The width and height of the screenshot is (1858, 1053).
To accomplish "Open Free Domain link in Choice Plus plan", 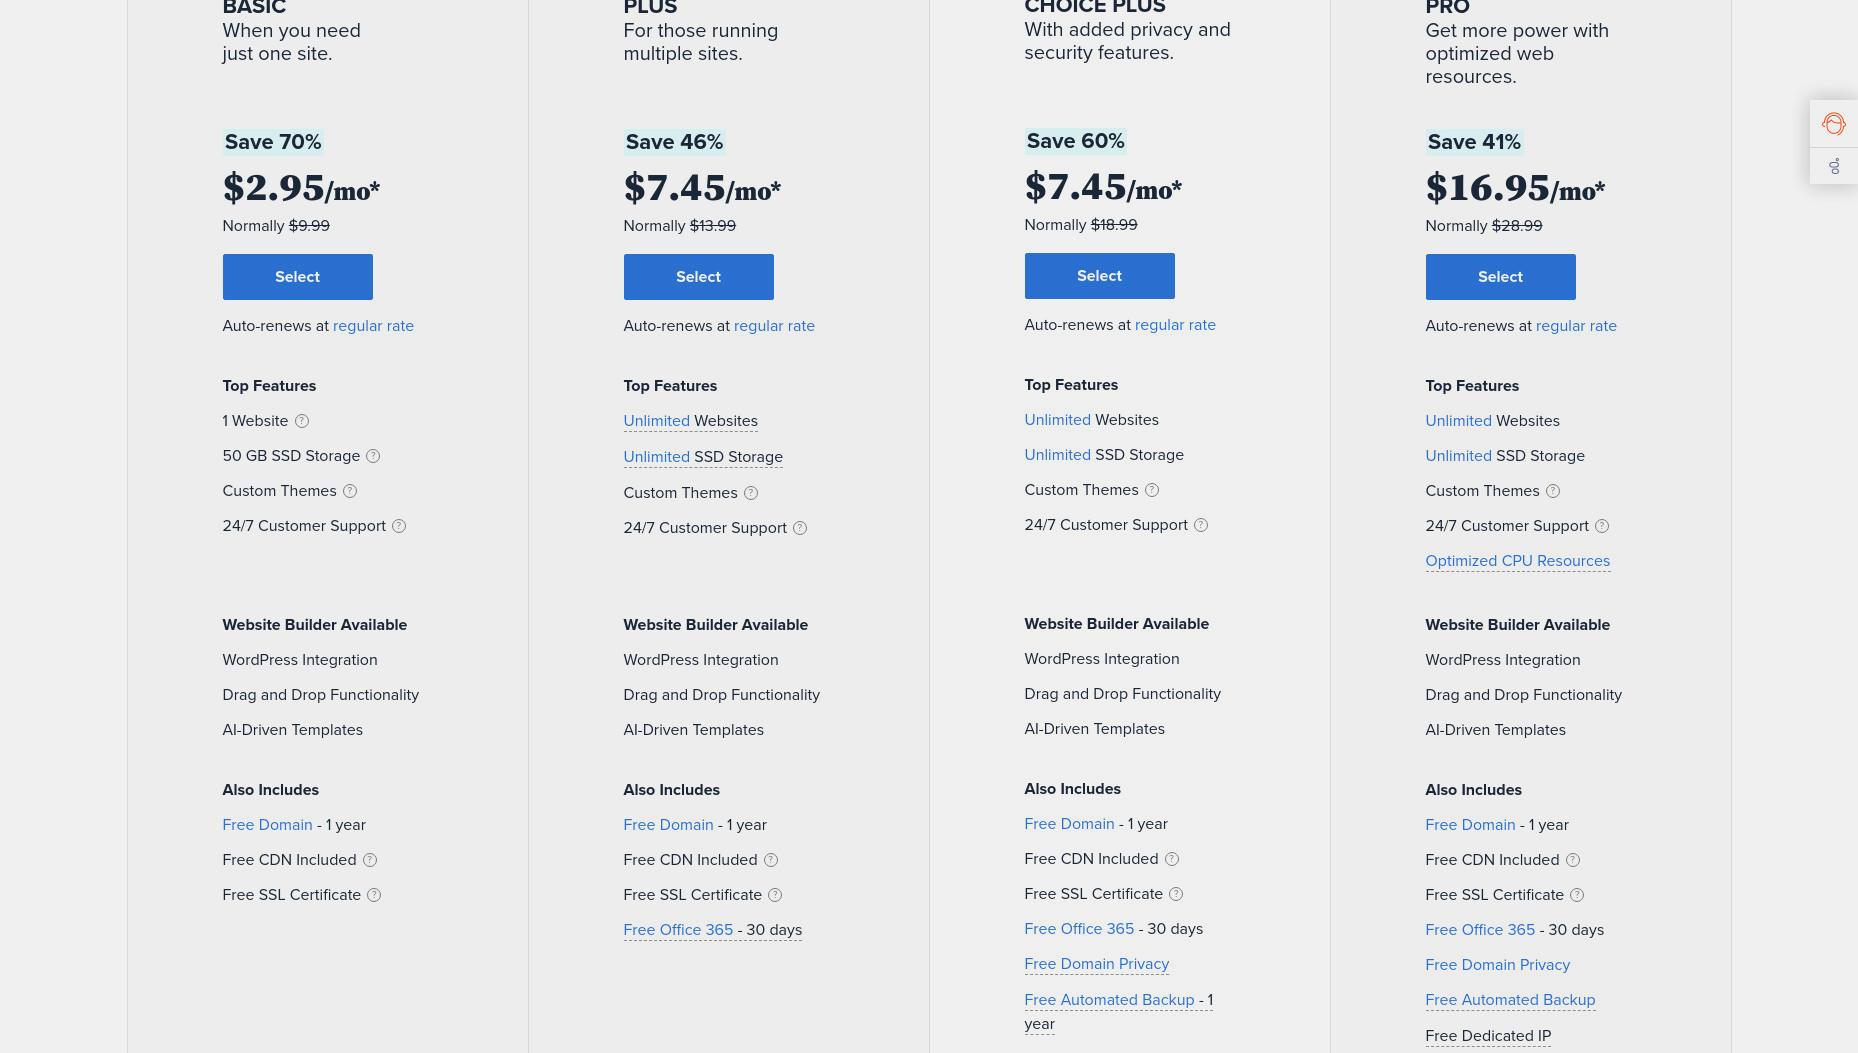I will (x=1069, y=824).
